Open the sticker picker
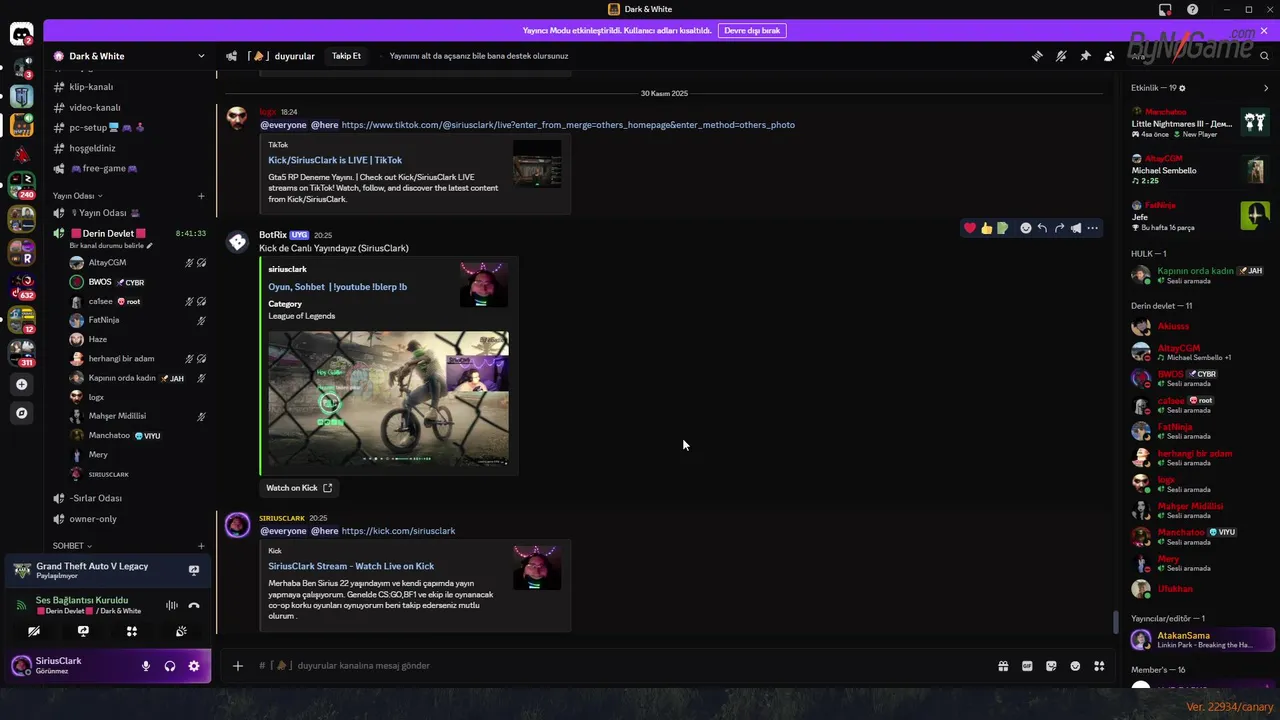Screen dimensions: 1280x720 click(x=1051, y=666)
